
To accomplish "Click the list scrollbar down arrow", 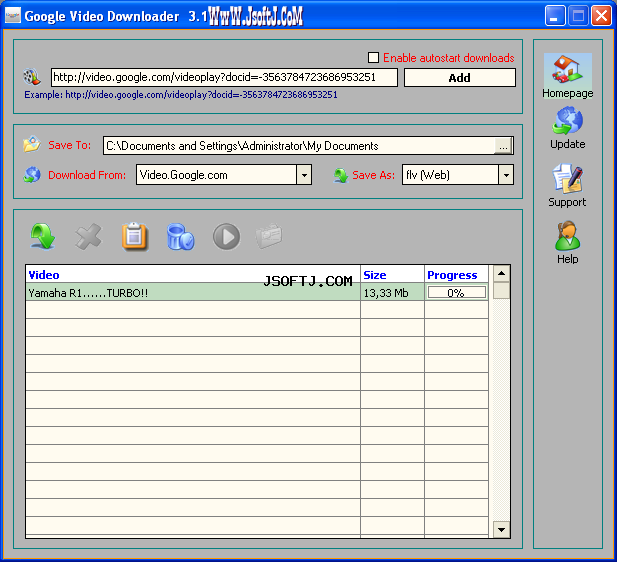I will tap(501, 529).
